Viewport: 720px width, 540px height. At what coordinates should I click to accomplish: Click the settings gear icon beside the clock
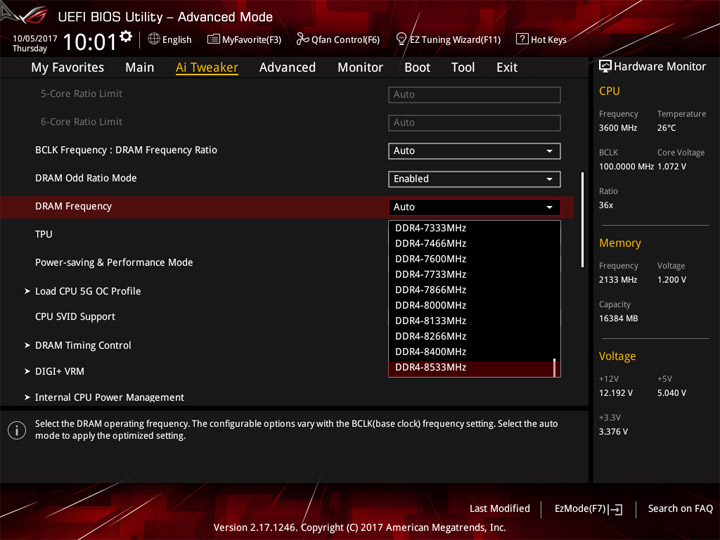tap(126, 37)
